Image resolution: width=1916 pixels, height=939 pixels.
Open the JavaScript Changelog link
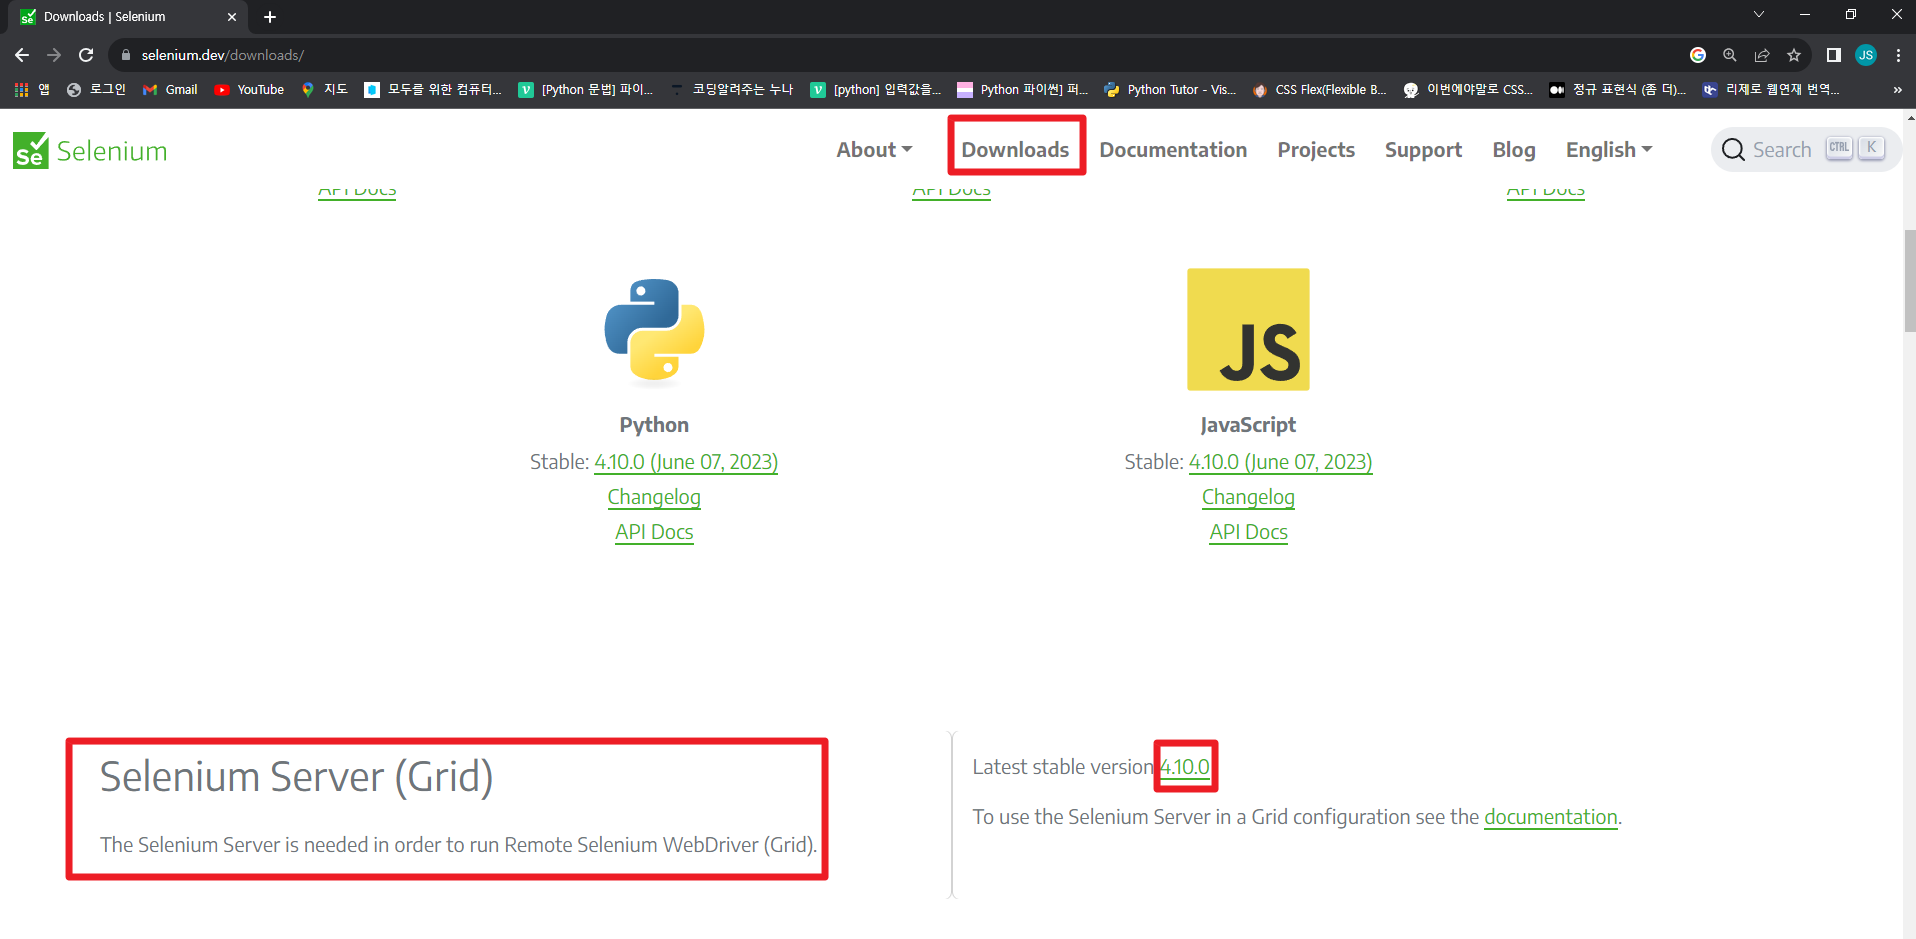[x=1248, y=497]
